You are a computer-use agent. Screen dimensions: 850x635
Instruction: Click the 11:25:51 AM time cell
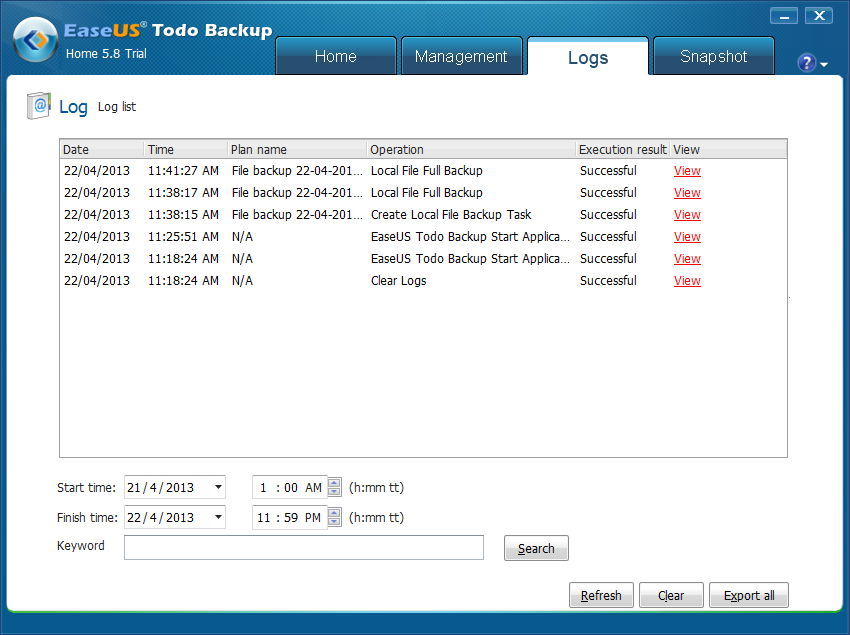point(183,237)
